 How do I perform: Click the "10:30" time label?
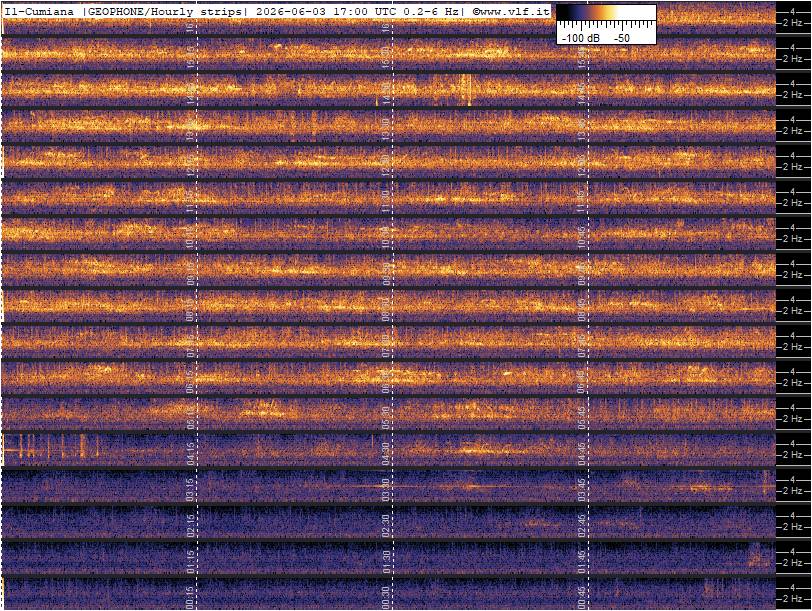coord(386,238)
